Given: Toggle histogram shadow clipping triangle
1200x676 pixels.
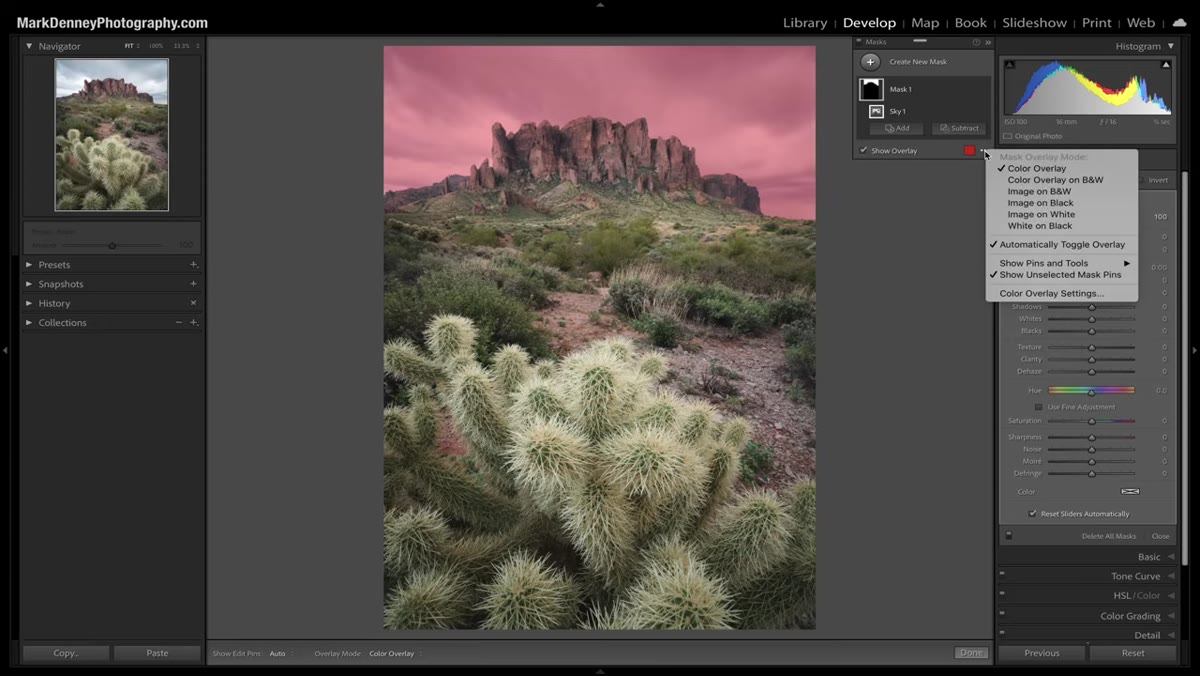Looking at the screenshot, I should (1009, 64).
